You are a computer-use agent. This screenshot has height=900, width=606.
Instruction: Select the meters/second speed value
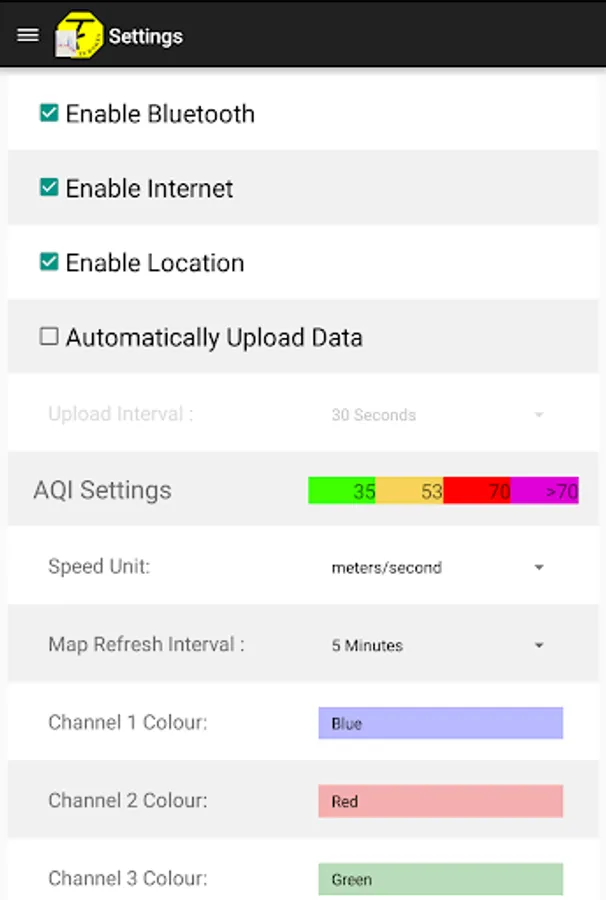[387, 567]
